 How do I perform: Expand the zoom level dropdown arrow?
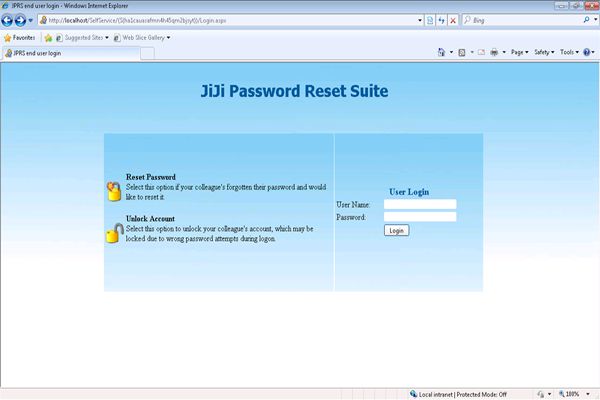[x=588, y=394]
